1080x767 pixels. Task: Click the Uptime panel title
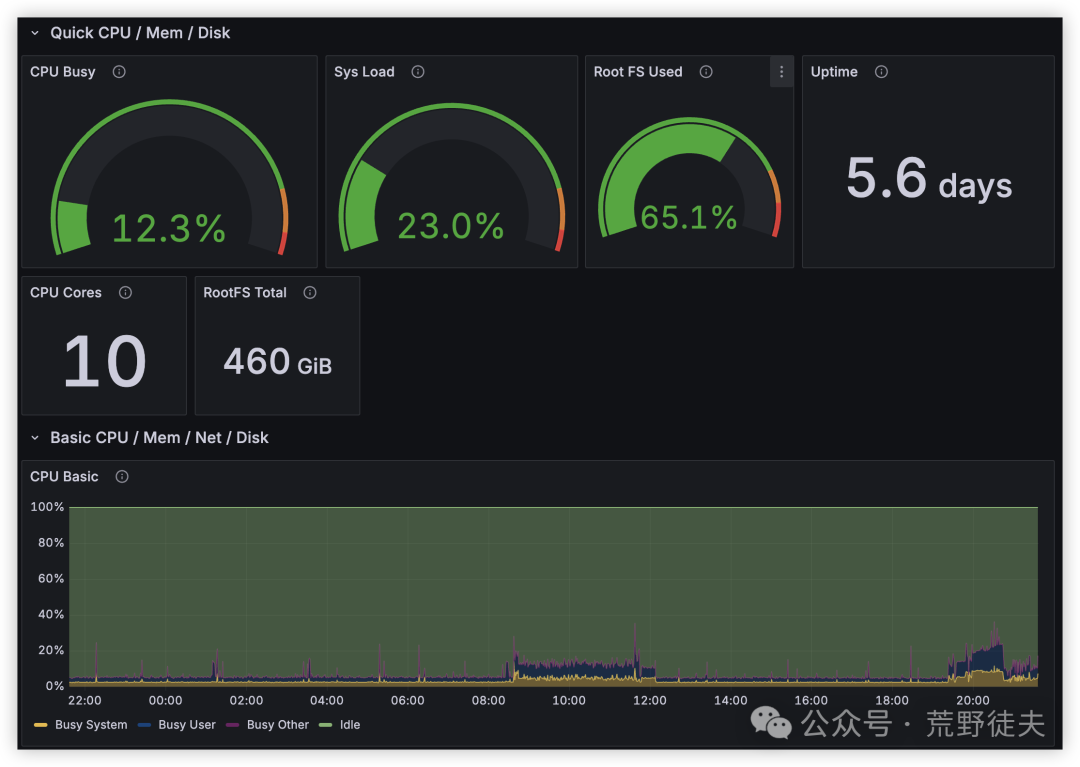(834, 72)
